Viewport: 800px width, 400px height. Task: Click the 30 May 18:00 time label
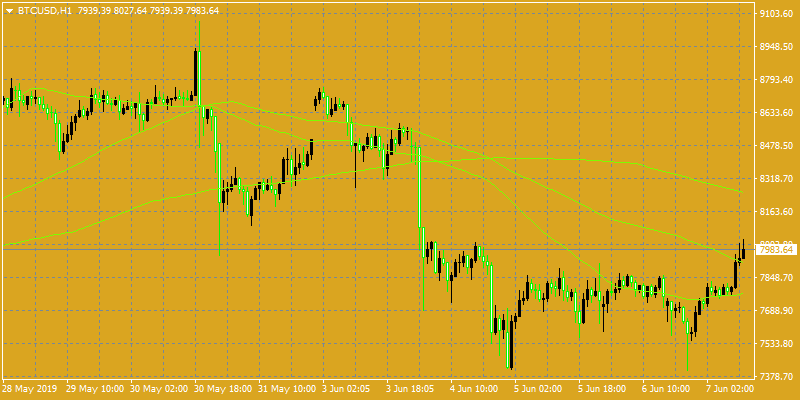click(223, 388)
